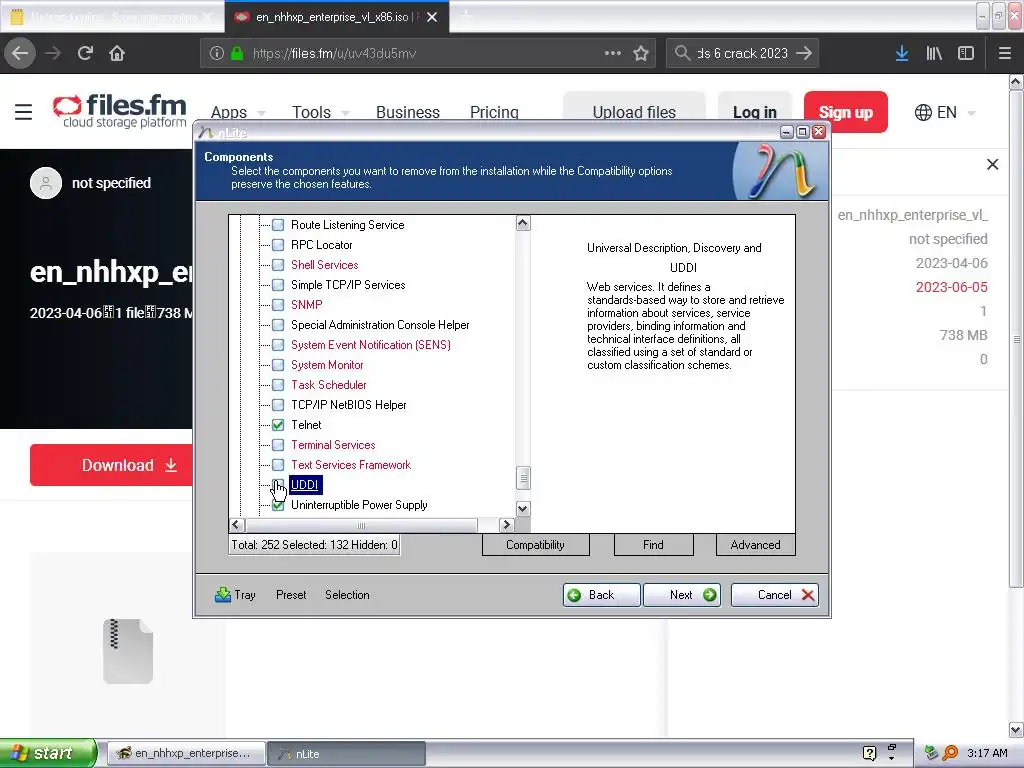Open the EN language dropdown
The height and width of the screenshot is (768, 1024).
click(945, 112)
